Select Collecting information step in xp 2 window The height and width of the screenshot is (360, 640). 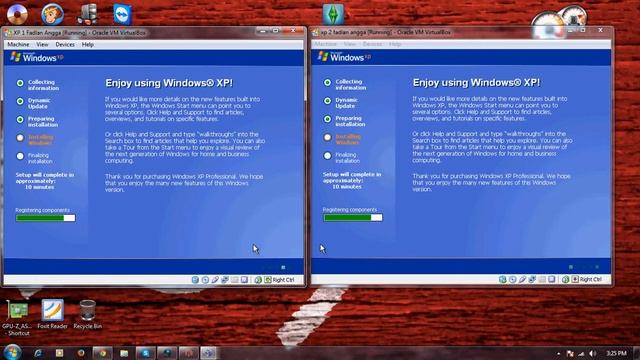[x=345, y=84]
